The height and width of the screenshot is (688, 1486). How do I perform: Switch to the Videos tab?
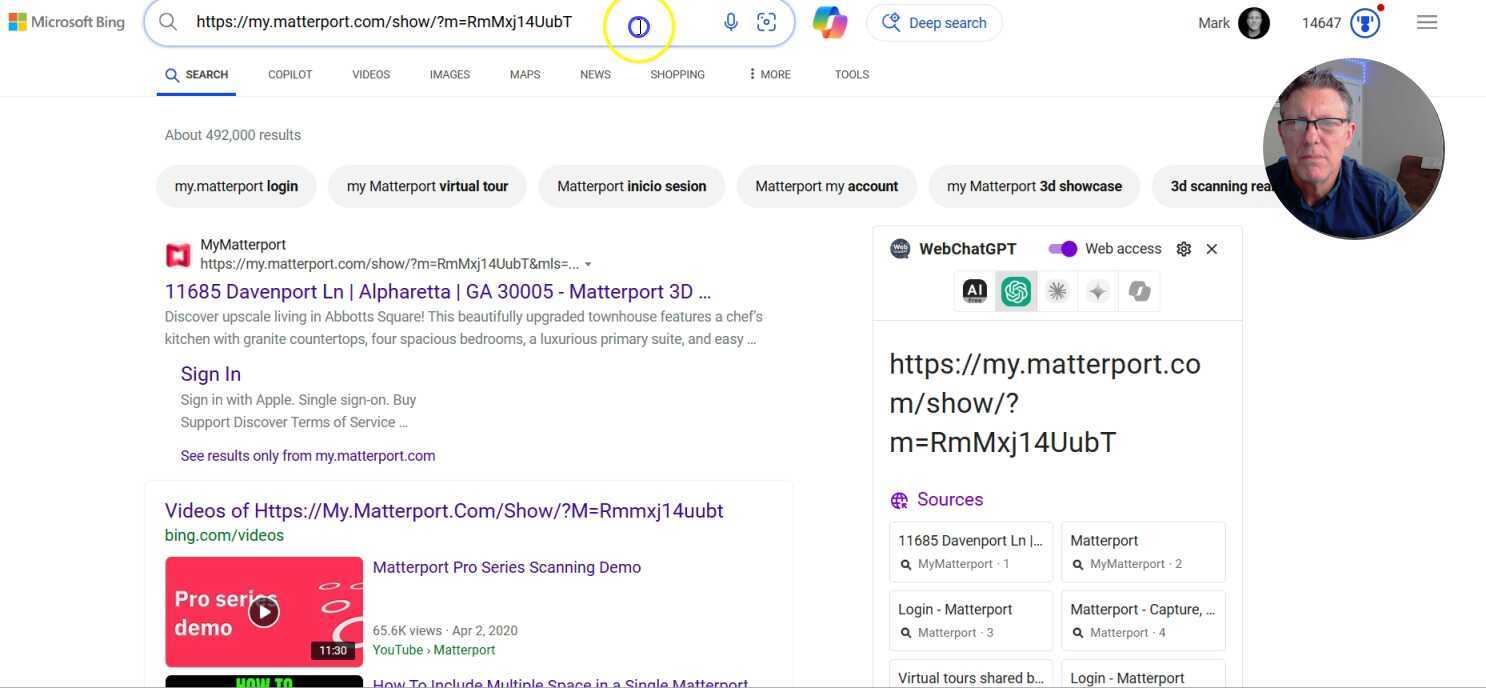coord(371,75)
